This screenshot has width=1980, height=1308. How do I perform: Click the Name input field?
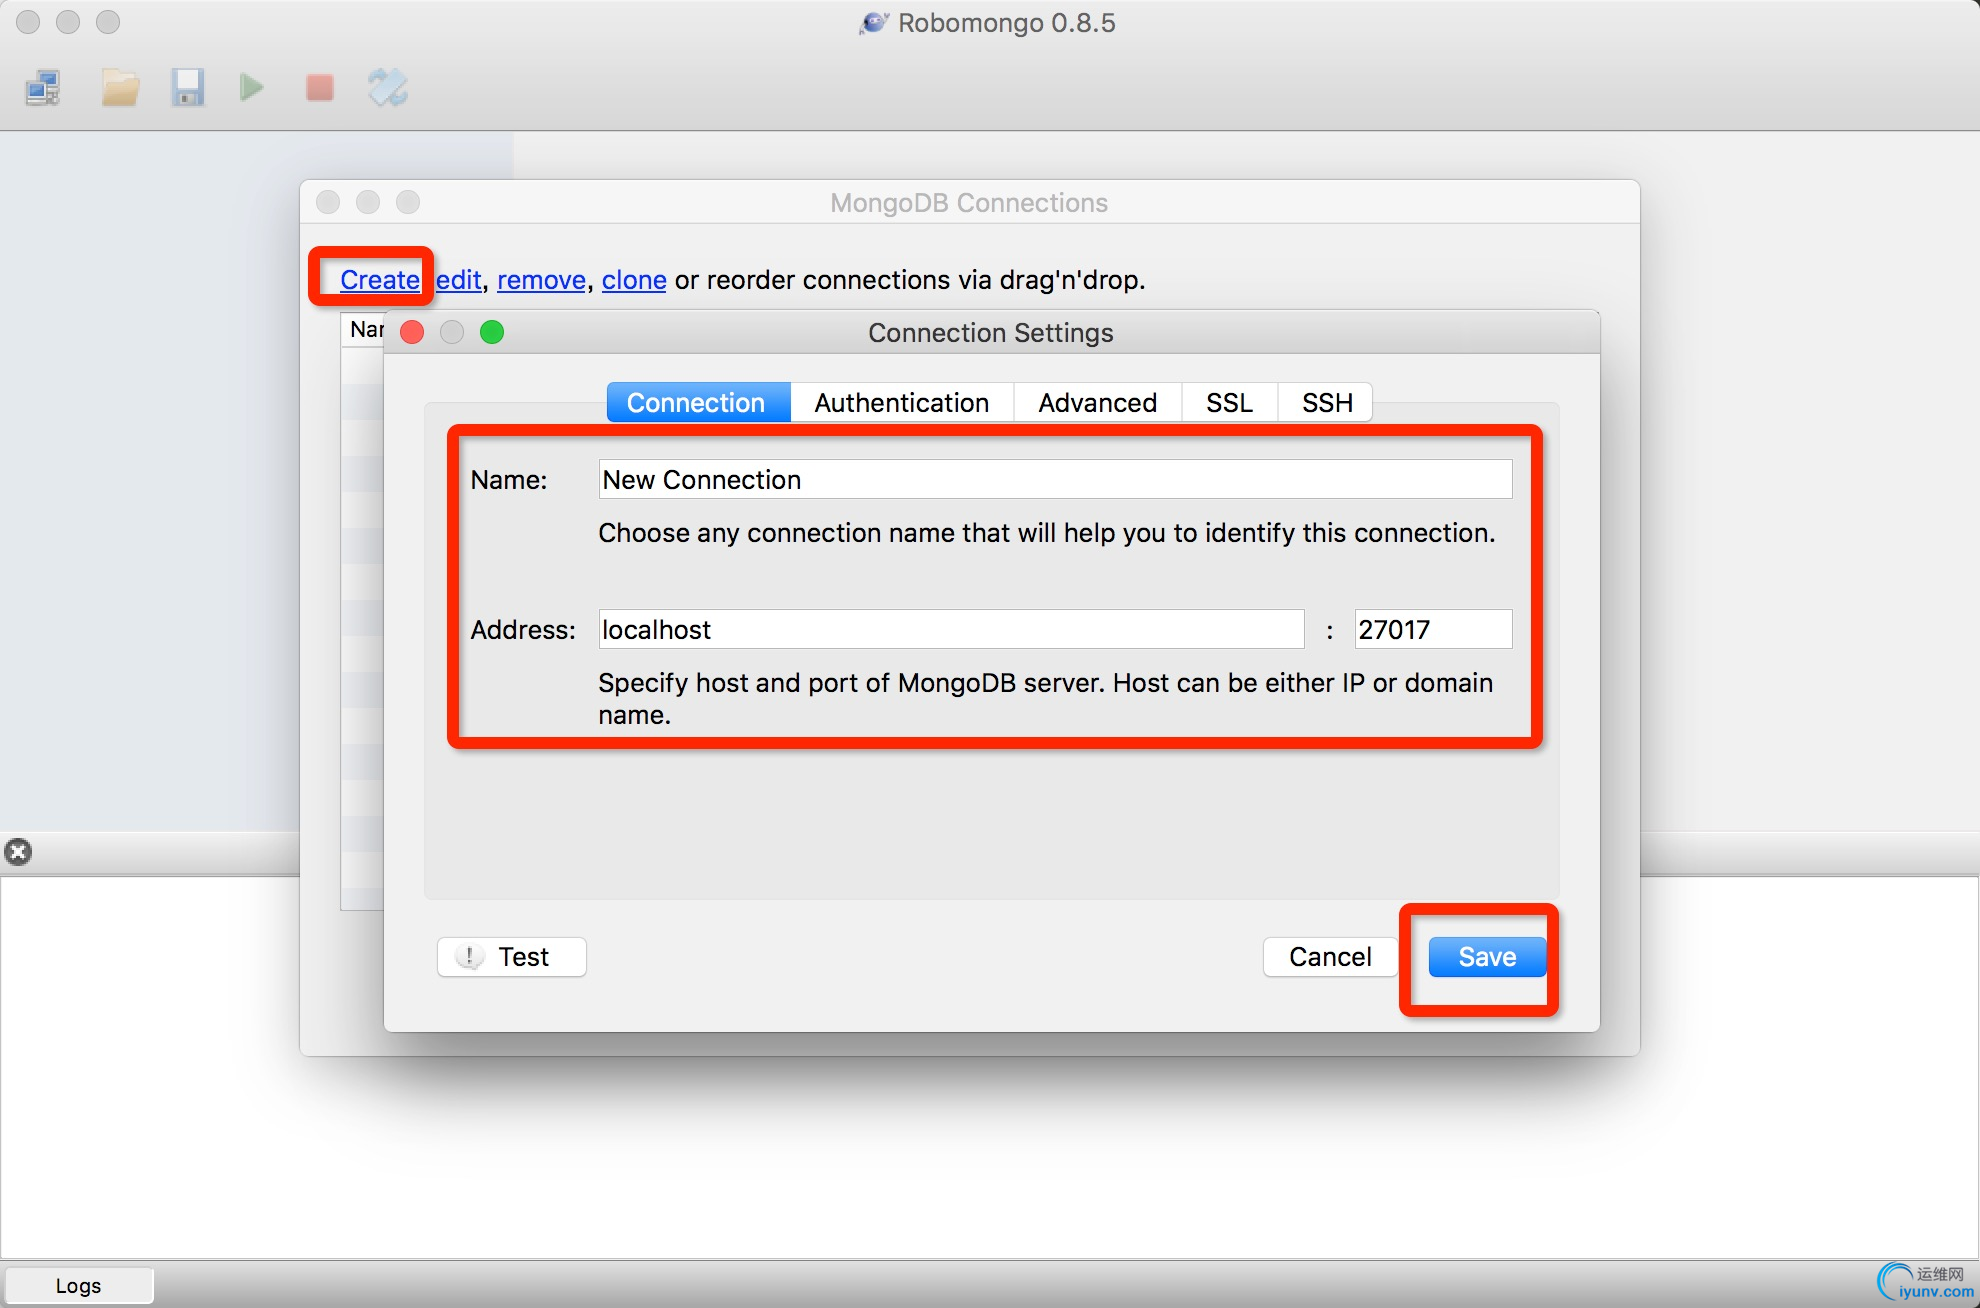pyautogui.click(x=1055, y=479)
